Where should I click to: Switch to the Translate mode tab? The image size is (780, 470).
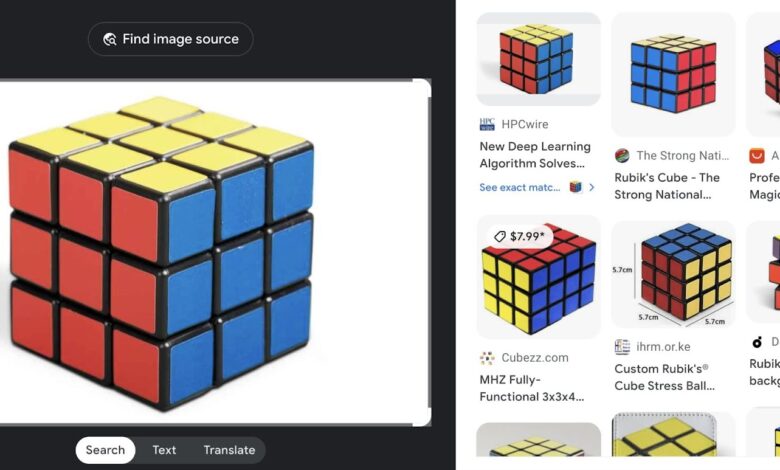click(x=229, y=450)
